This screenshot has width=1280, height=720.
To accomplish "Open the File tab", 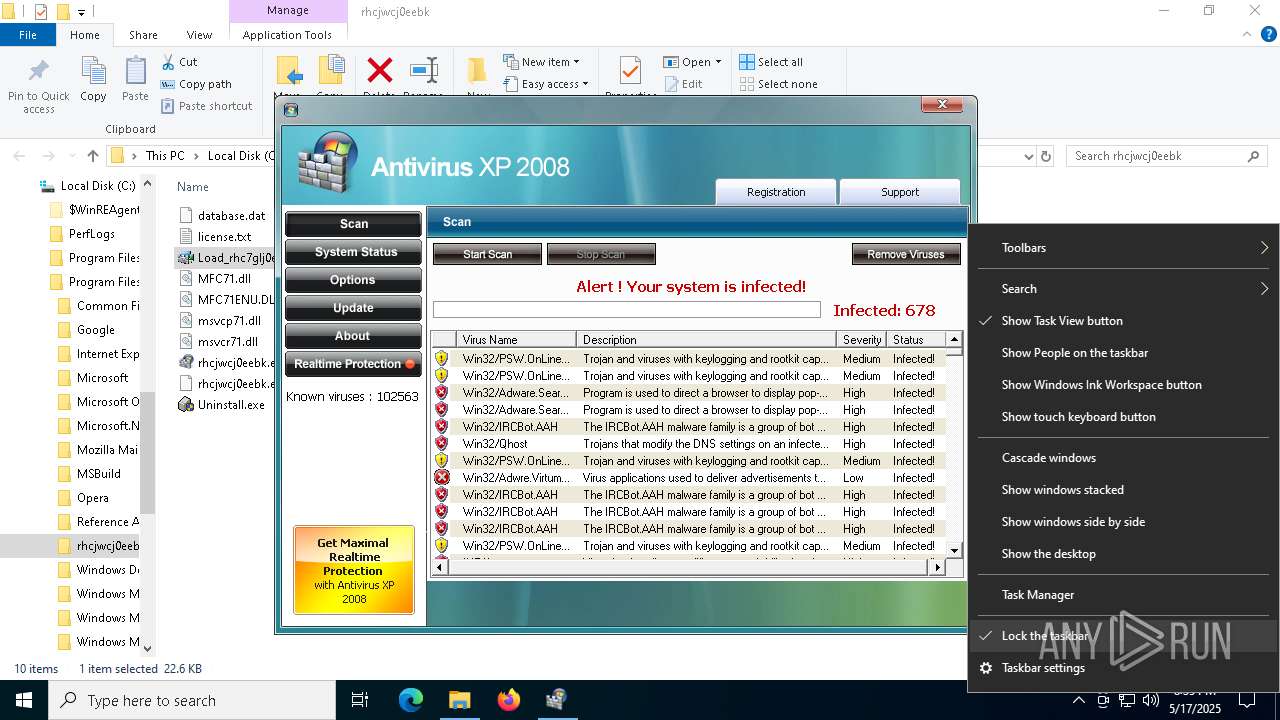I will tap(28, 34).
